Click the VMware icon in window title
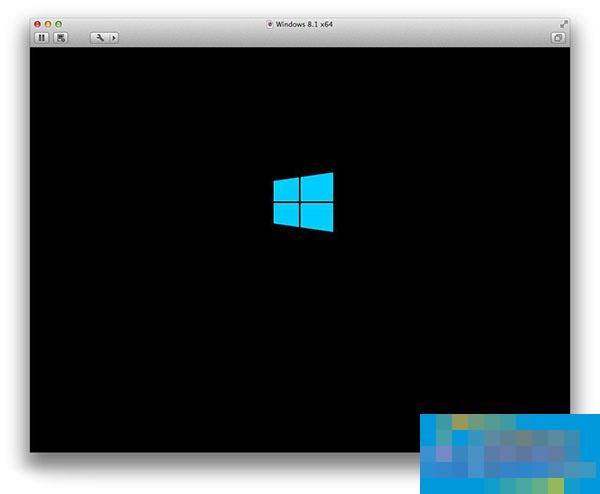 [269, 24]
